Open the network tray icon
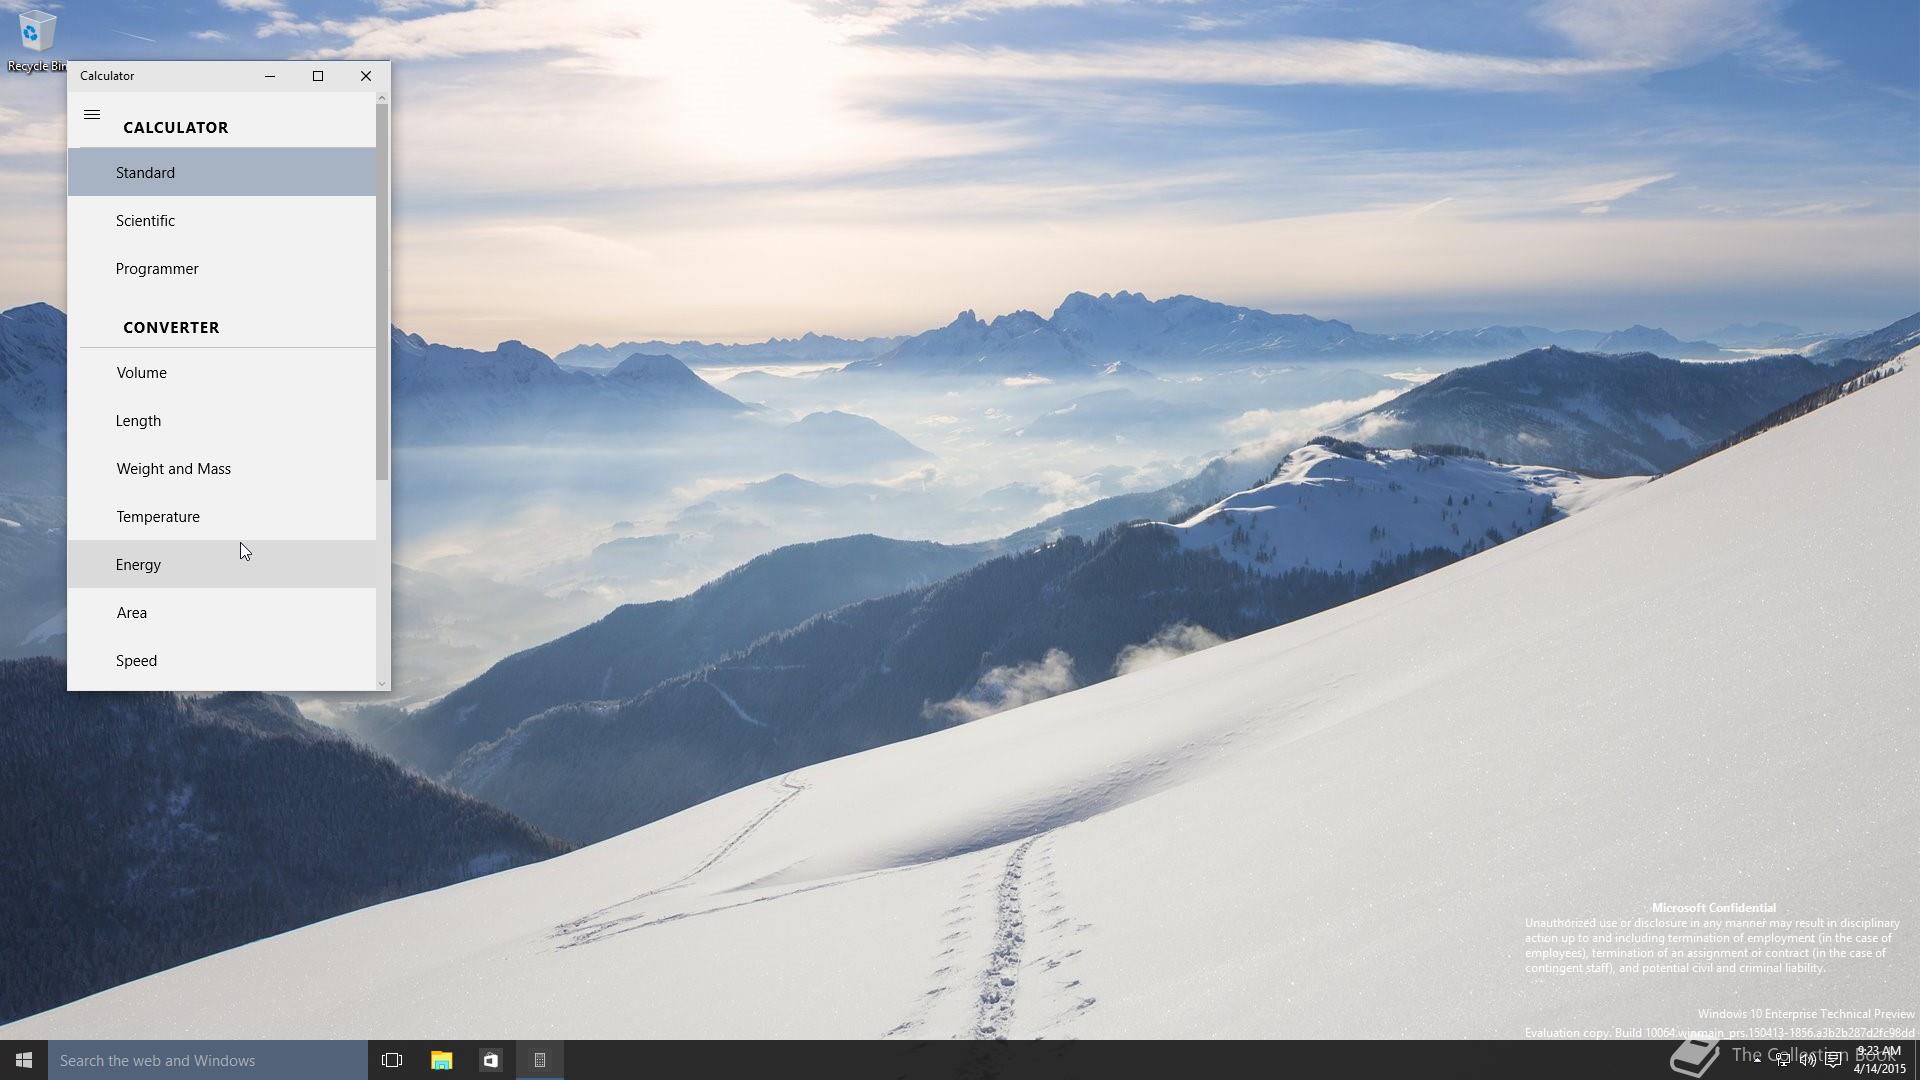 coord(1783,1060)
